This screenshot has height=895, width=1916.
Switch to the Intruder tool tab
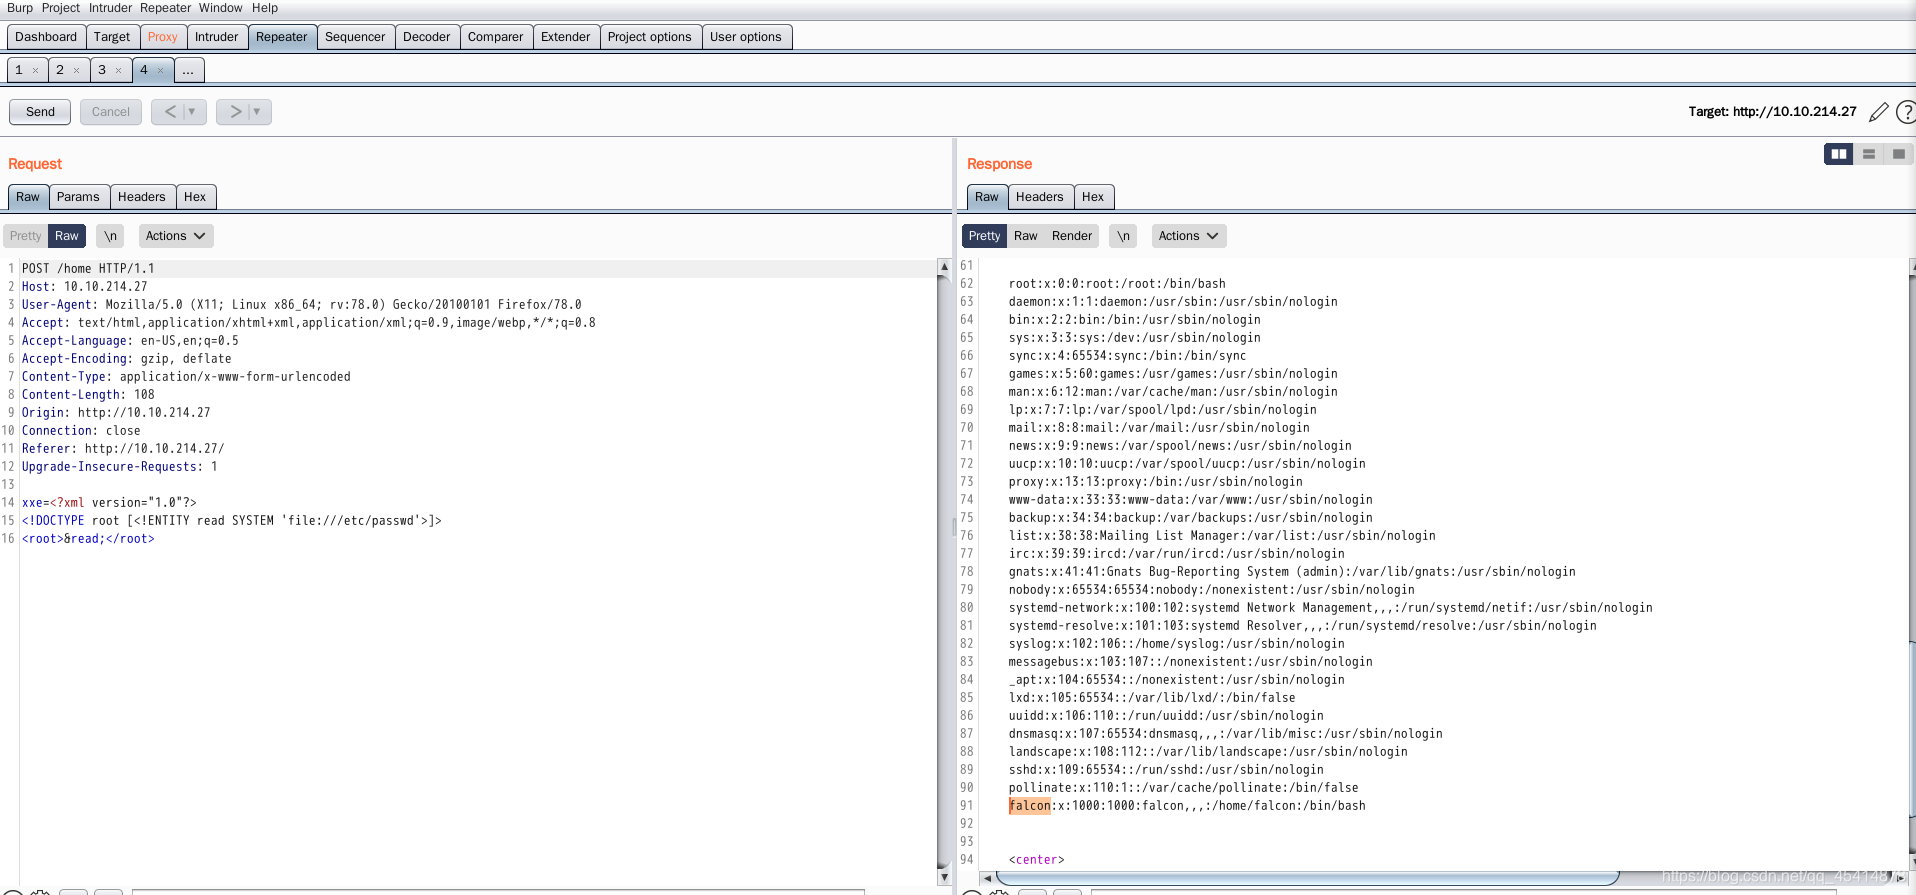216,37
